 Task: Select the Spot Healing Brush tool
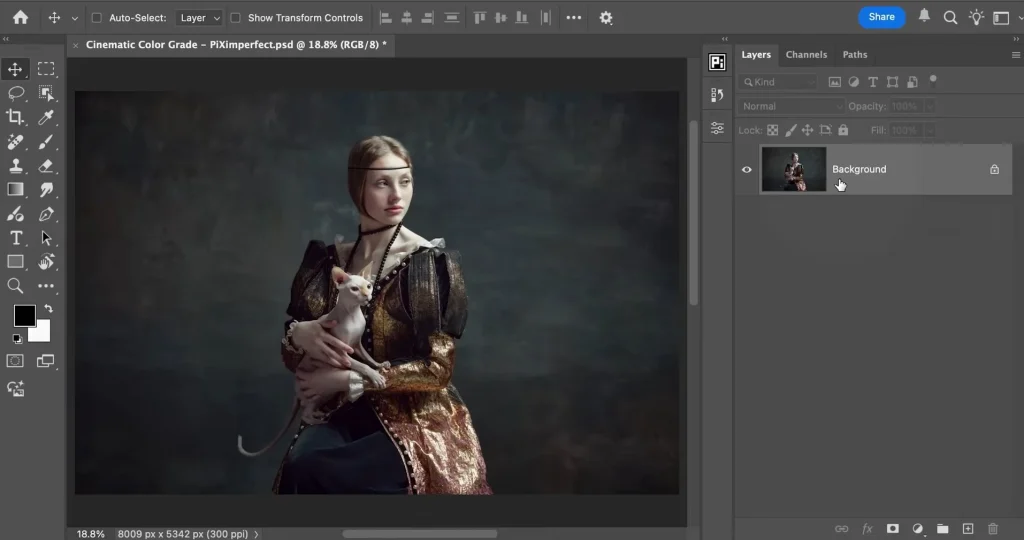15,142
